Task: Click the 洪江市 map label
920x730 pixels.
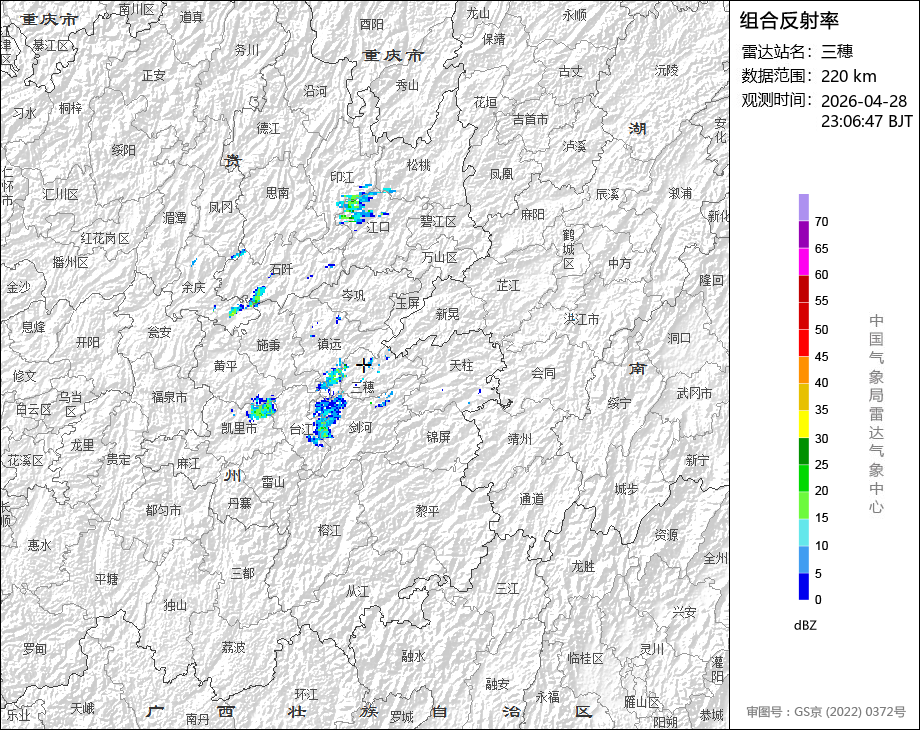Action: click(581, 319)
